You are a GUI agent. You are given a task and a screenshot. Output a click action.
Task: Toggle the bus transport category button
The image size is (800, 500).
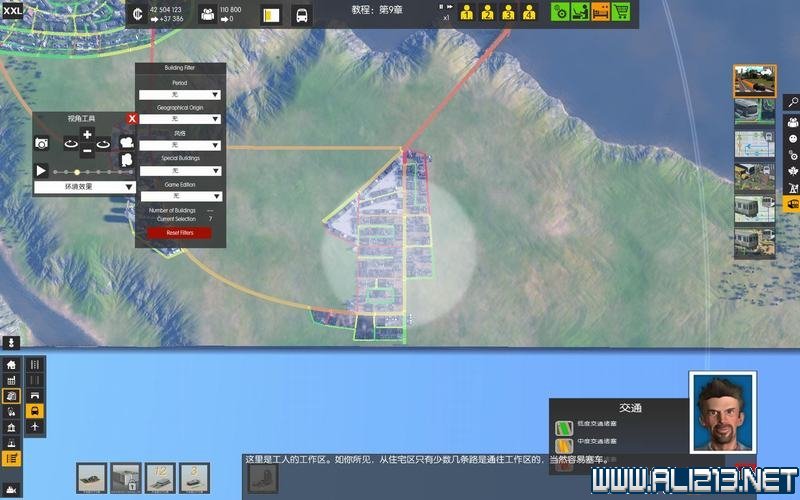pos(35,411)
